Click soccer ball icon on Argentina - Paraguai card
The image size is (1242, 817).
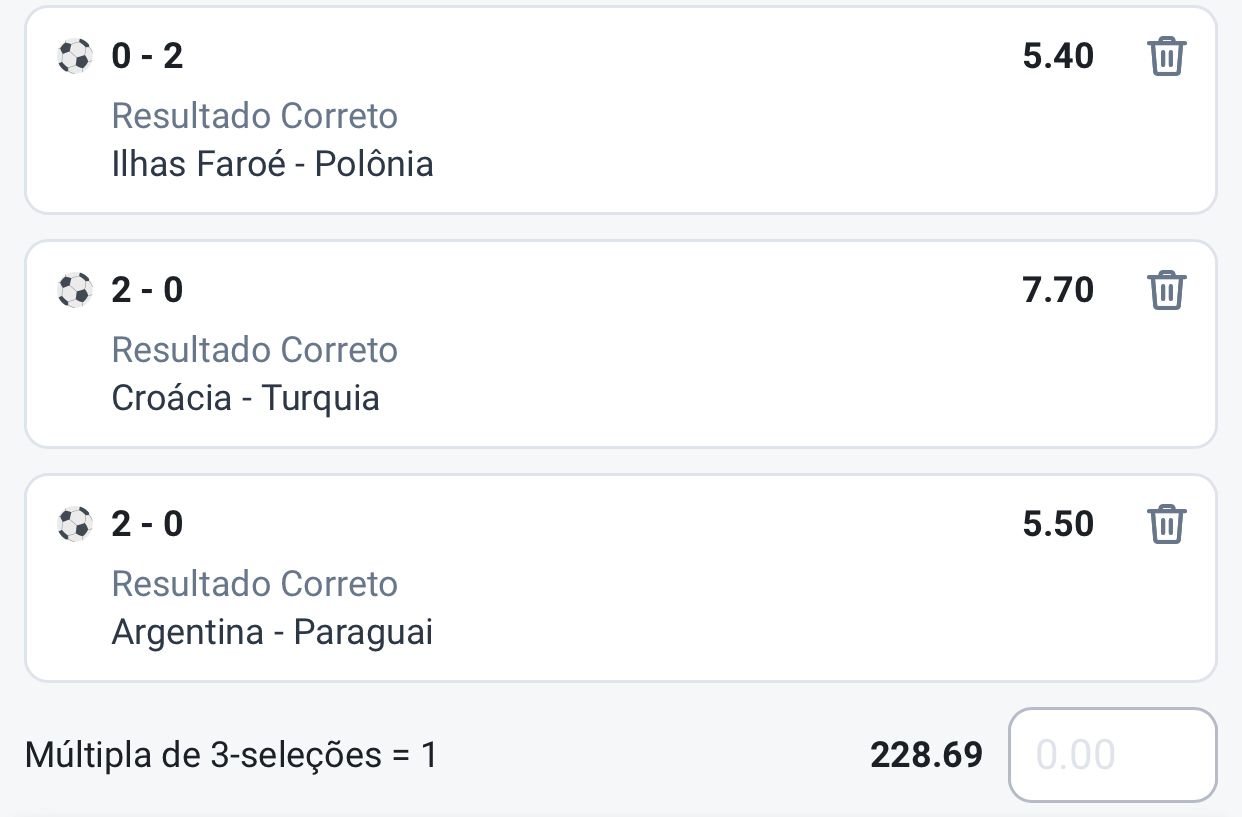(75, 524)
